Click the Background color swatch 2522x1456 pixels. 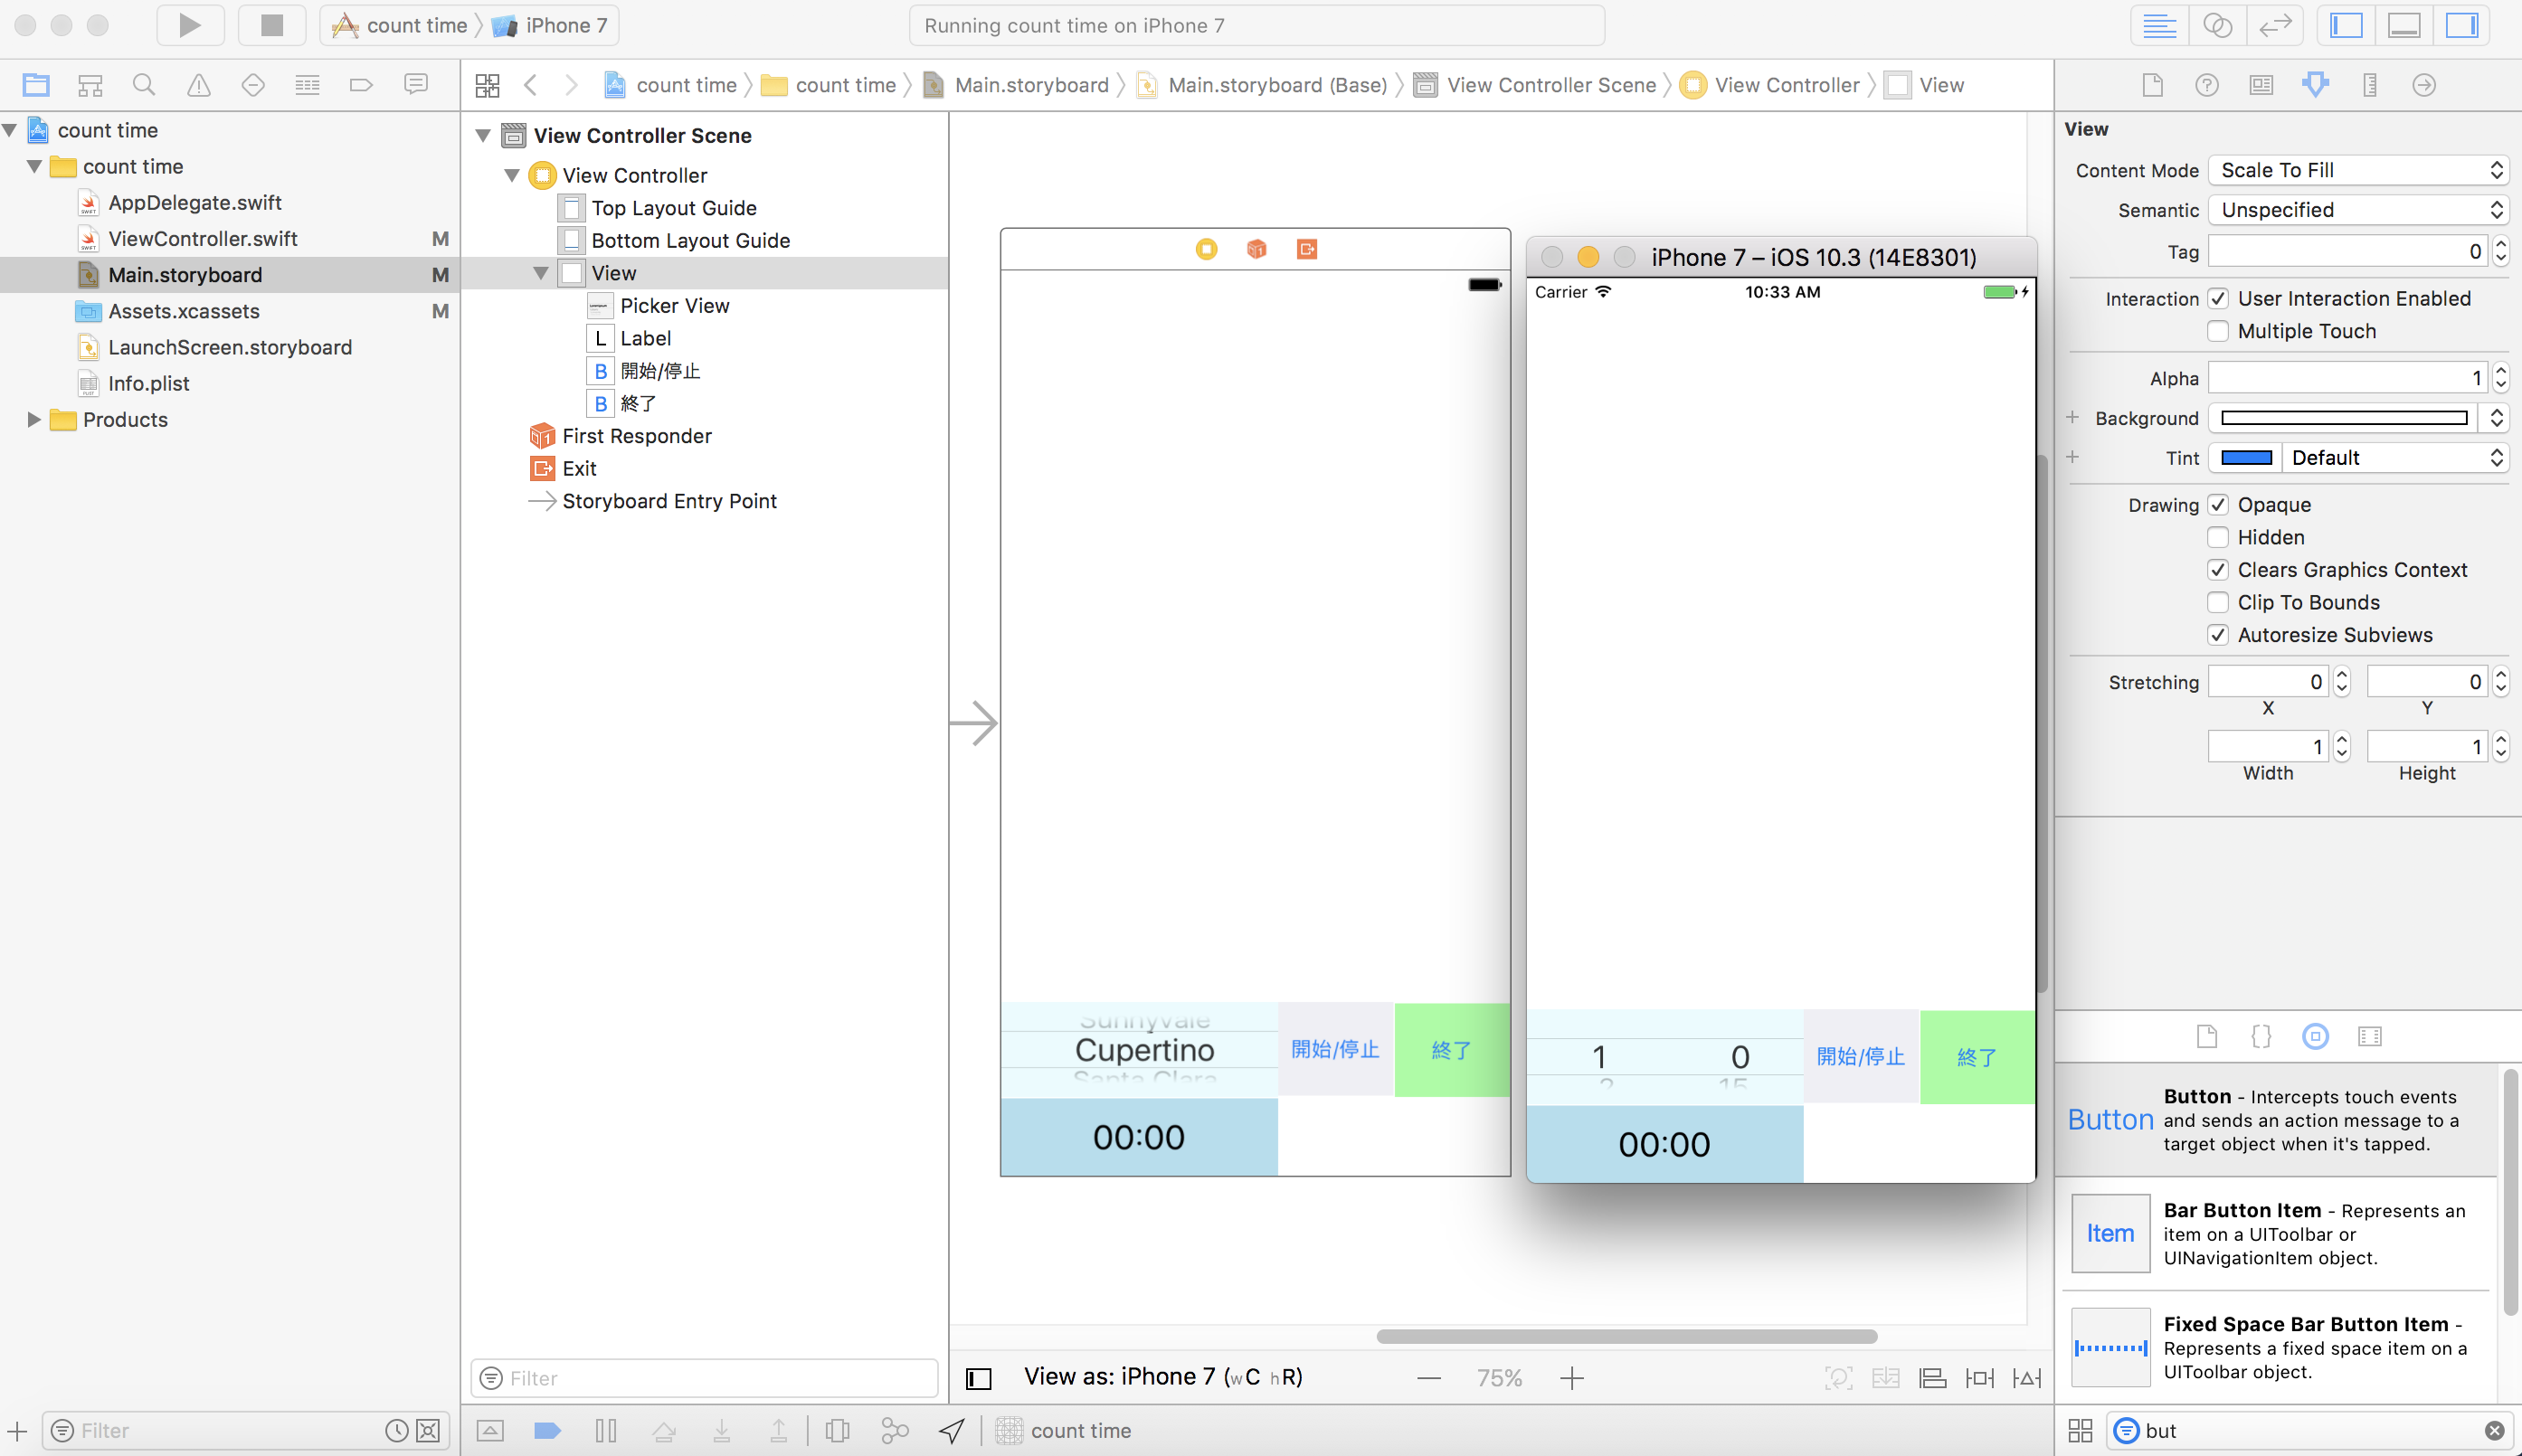pos(2343,418)
